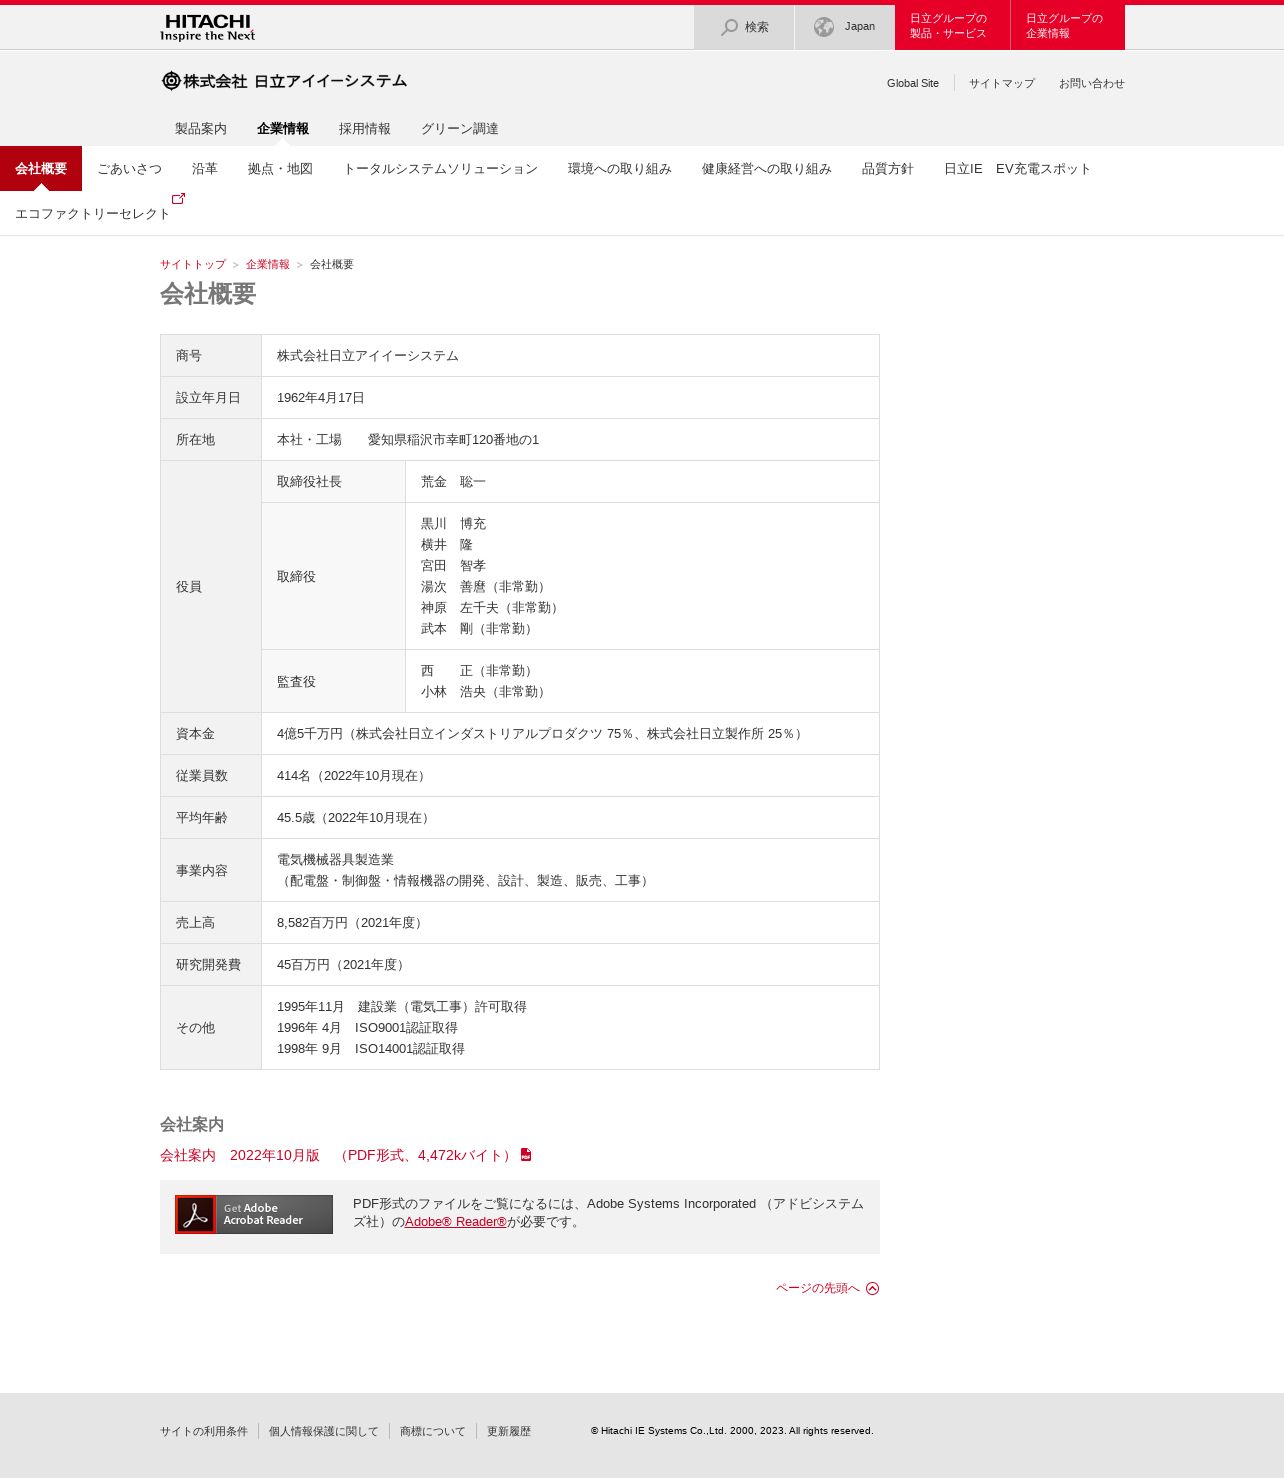Switch to 環境への取り組み tab

620,168
